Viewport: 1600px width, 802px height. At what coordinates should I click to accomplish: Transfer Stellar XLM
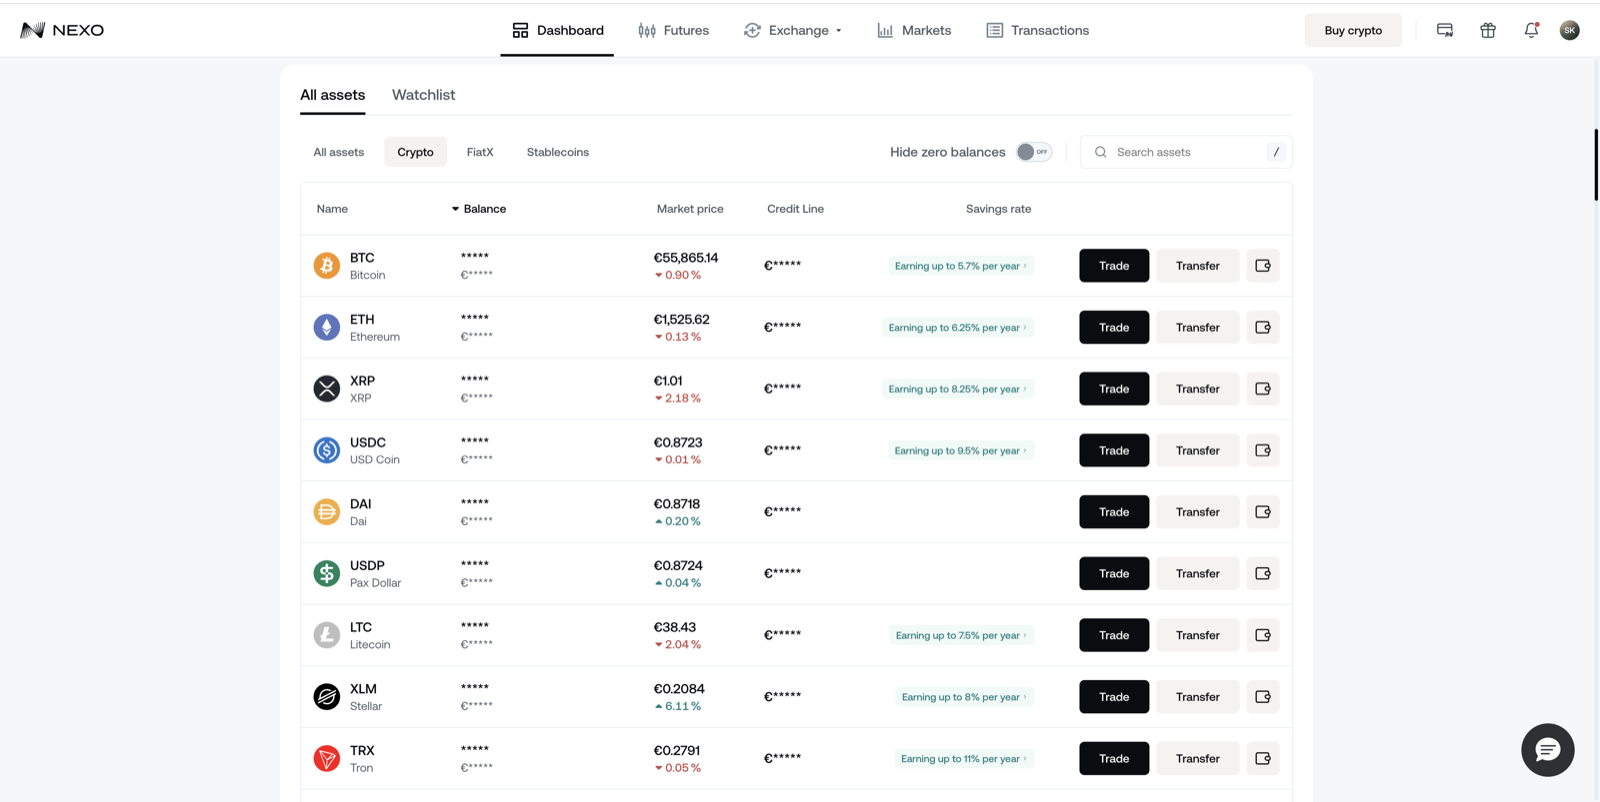[1197, 697]
